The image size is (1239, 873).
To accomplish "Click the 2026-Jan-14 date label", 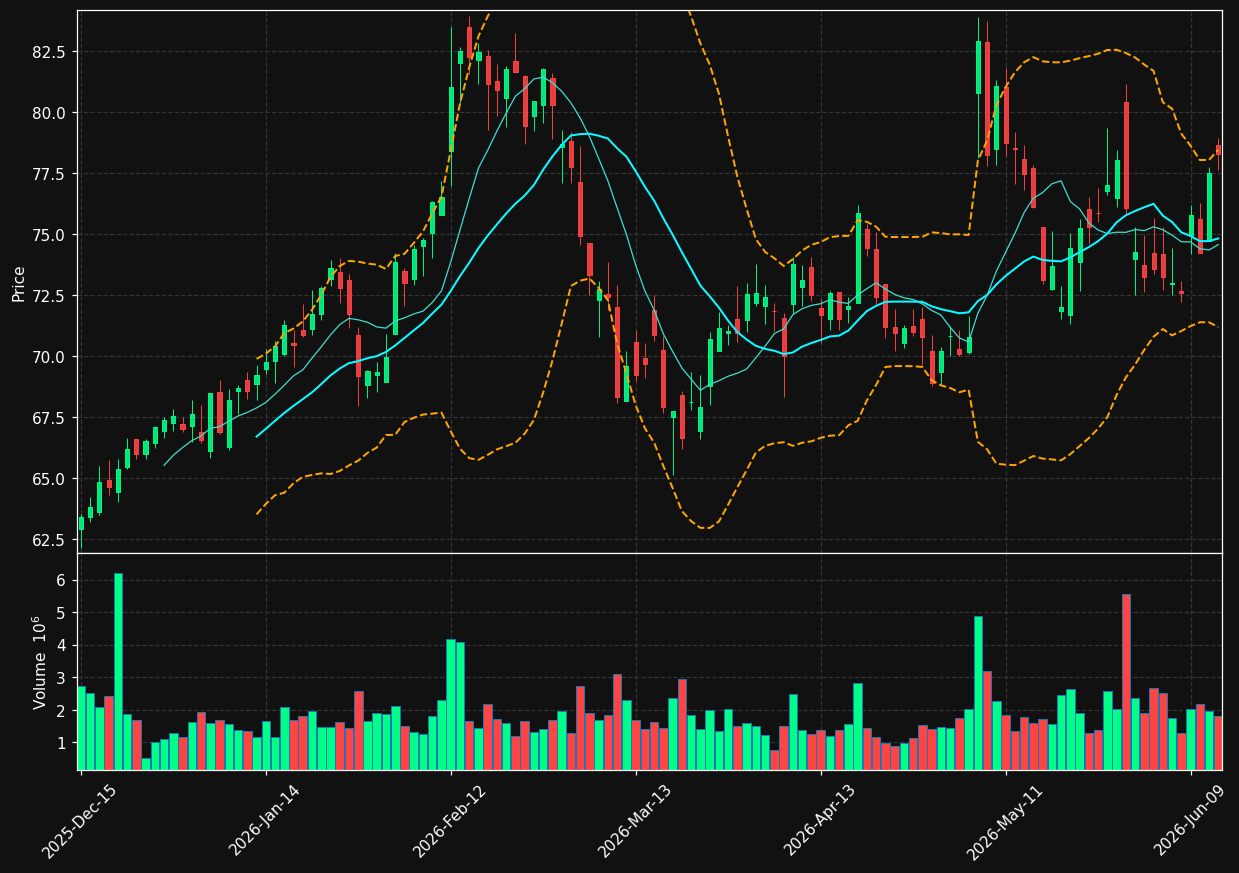I will click(265, 821).
